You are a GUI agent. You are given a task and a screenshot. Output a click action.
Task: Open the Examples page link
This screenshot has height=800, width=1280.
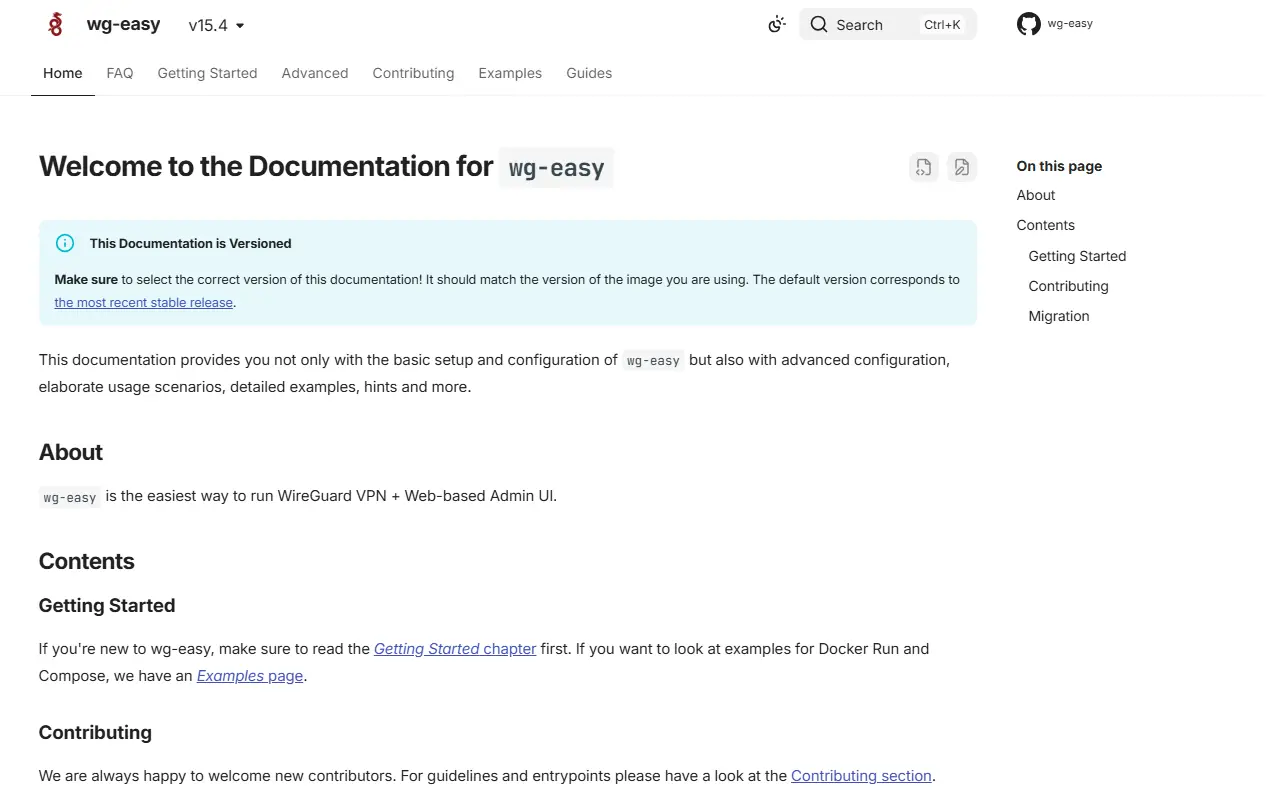[x=250, y=676]
